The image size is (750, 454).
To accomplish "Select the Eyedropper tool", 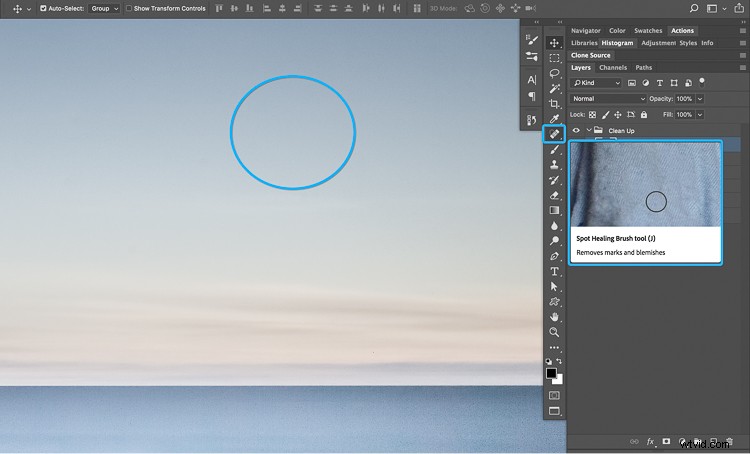I will 554,119.
